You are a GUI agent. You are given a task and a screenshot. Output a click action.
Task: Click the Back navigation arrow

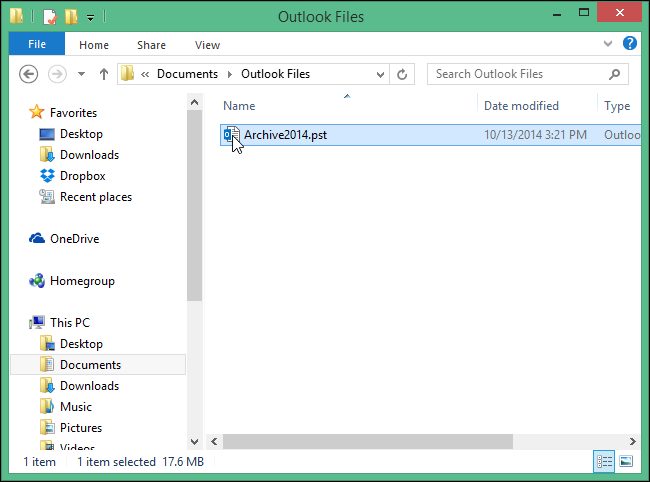(x=29, y=74)
